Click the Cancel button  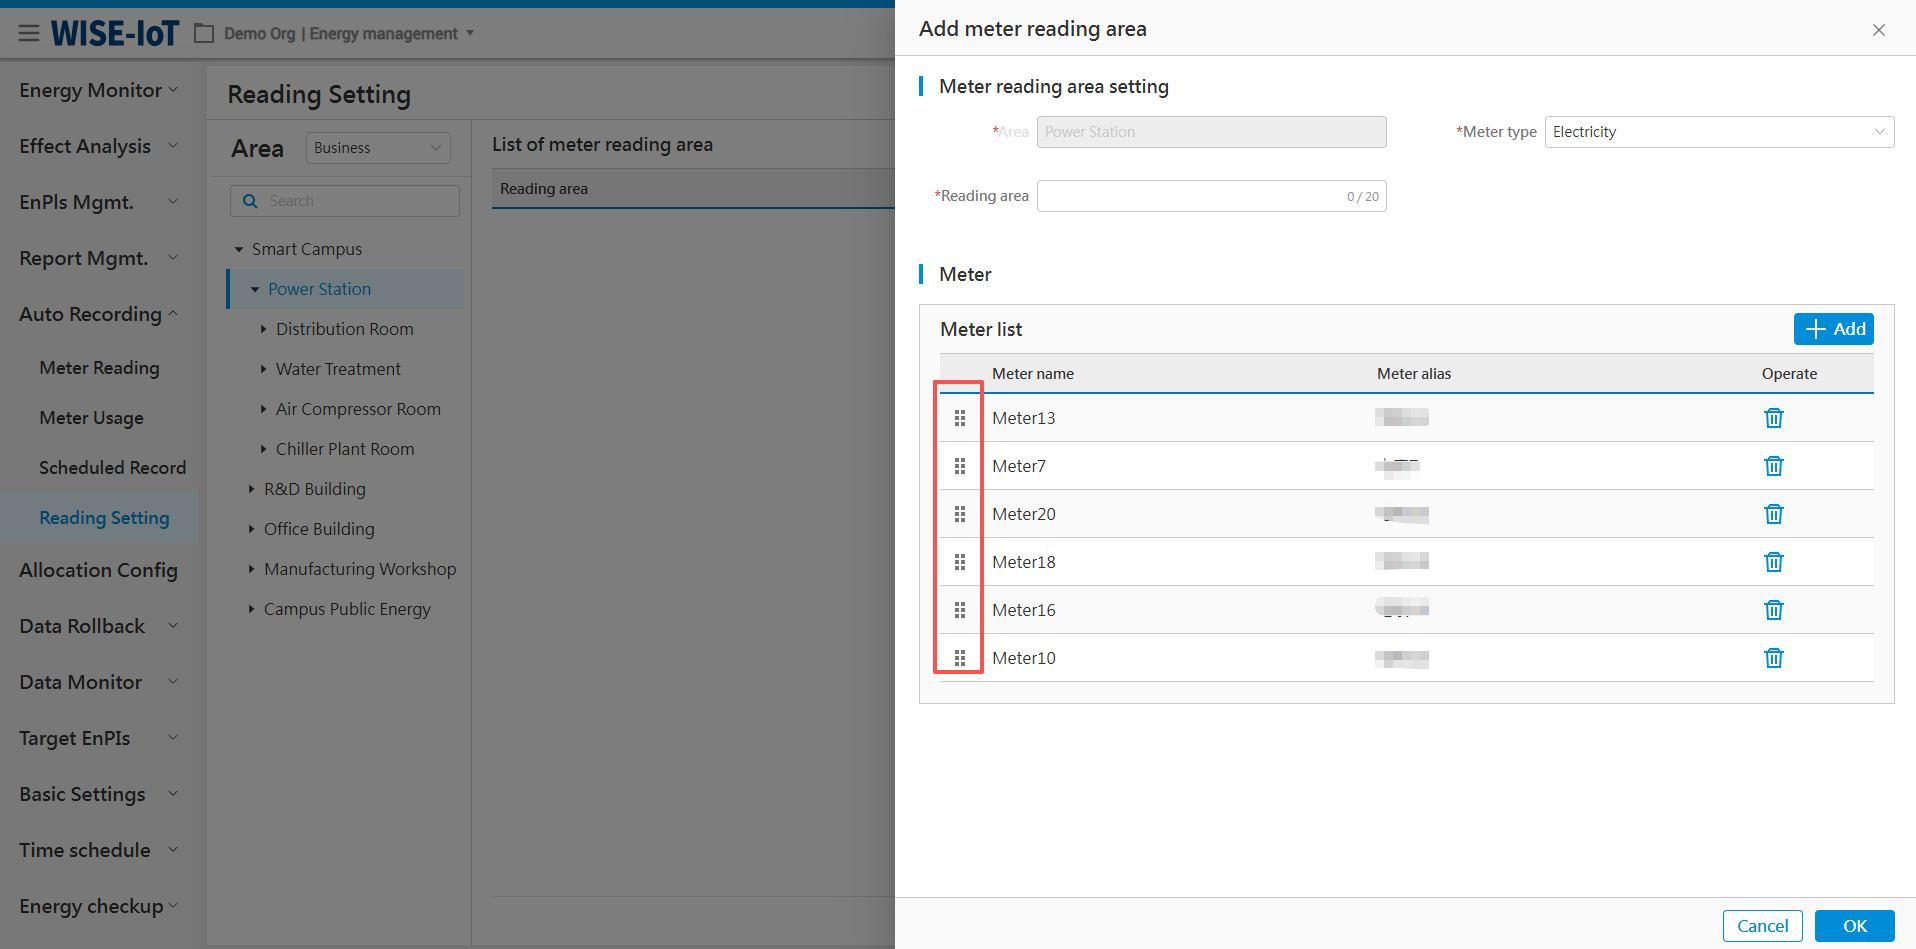coord(1762,926)
